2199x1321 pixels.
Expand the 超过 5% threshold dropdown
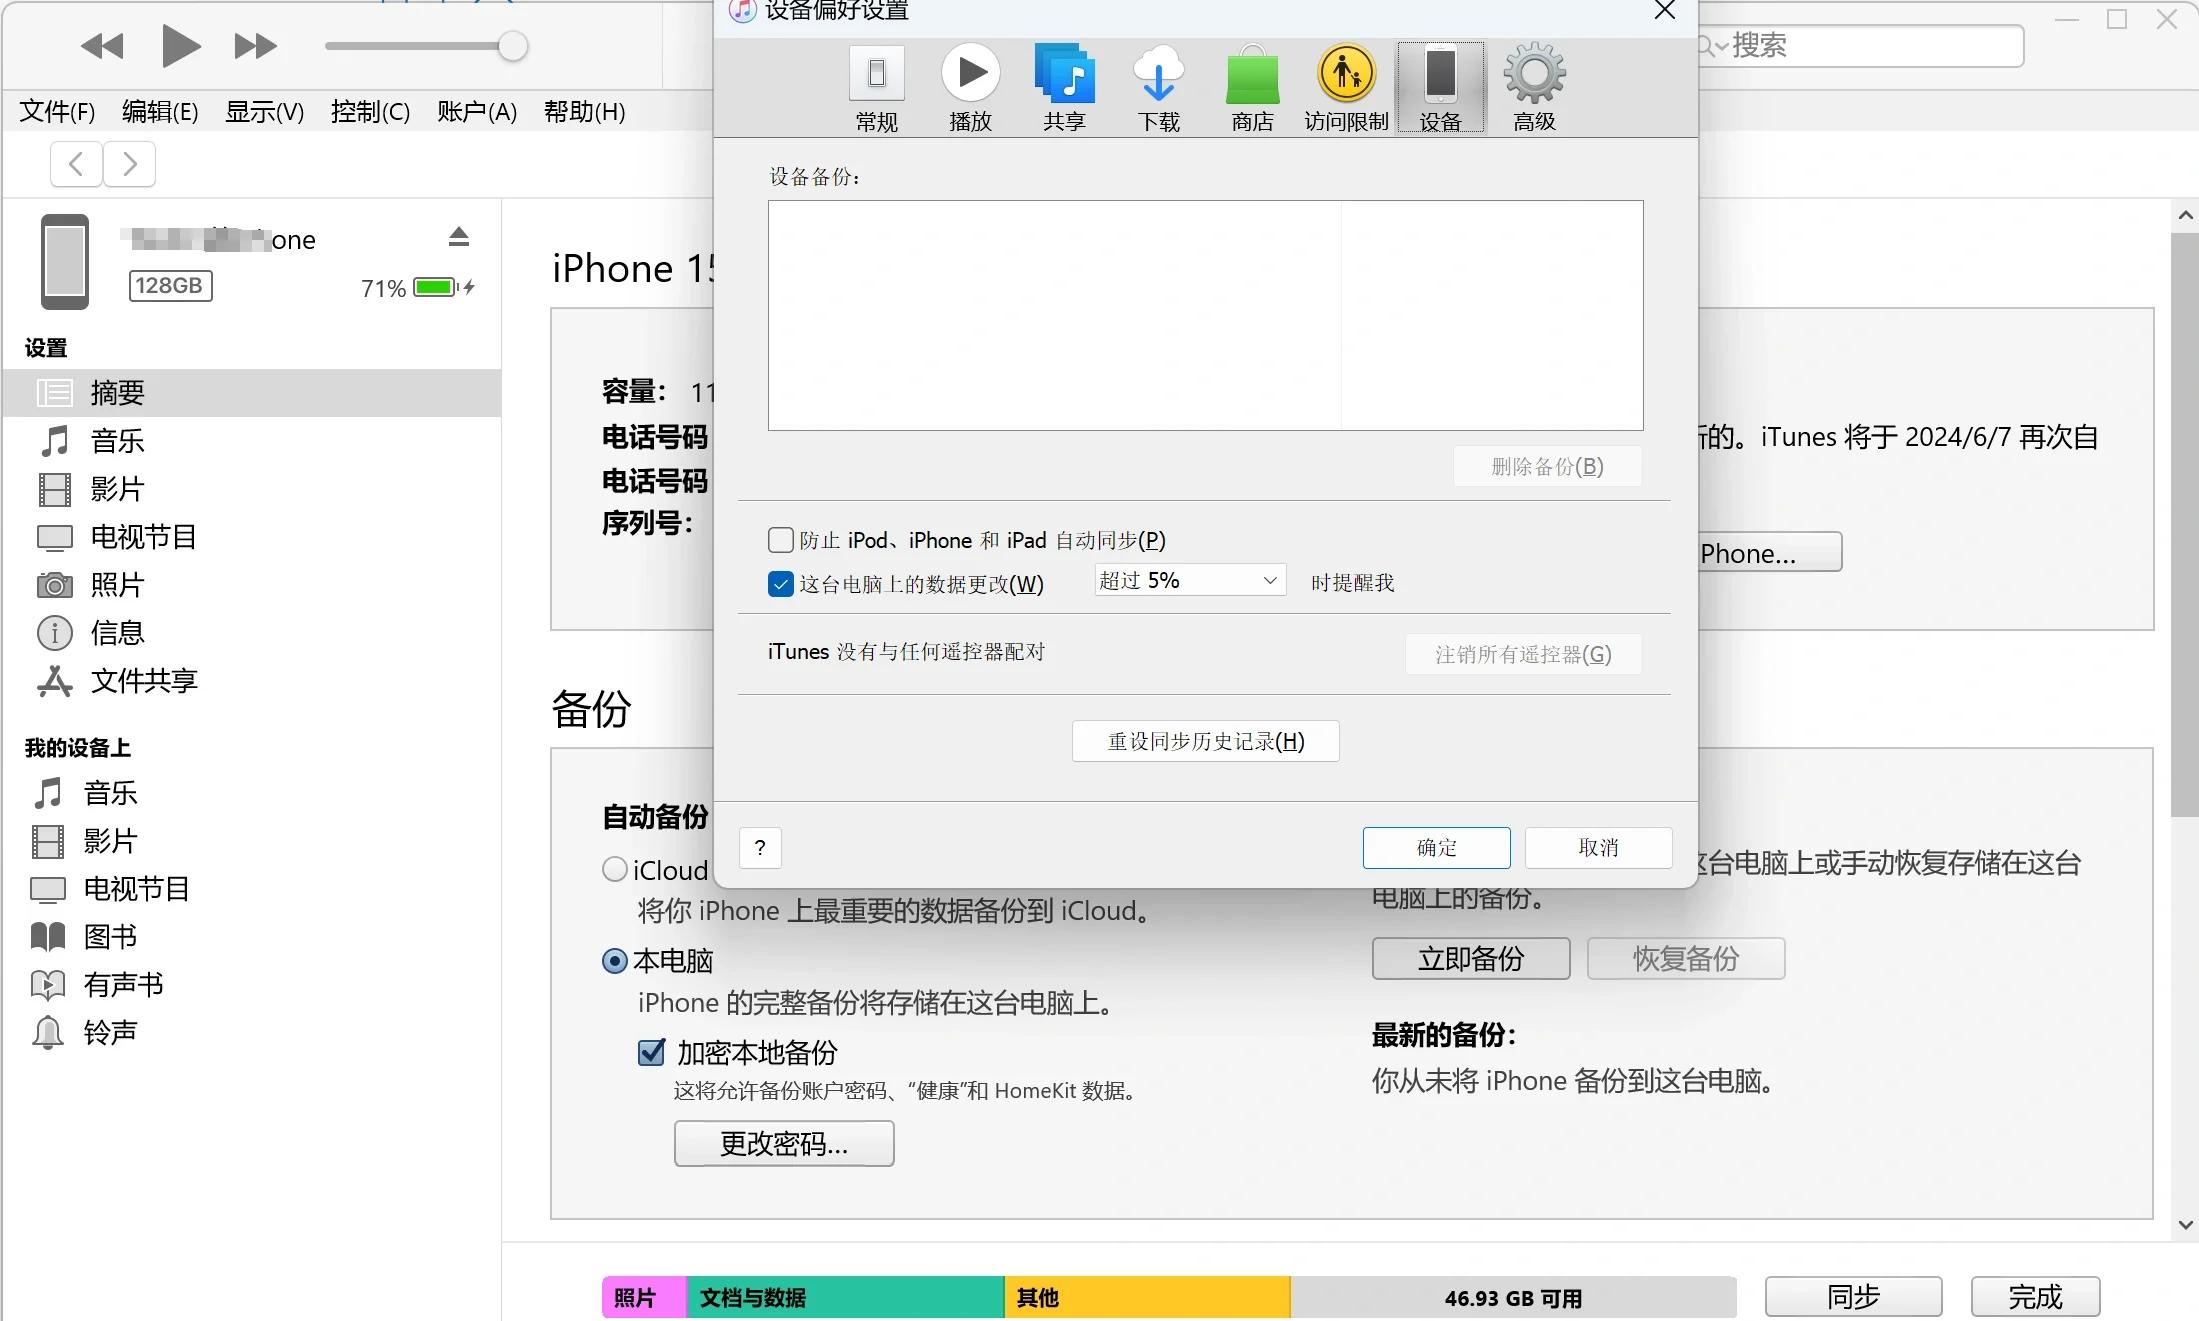(x=1189, y=581)
